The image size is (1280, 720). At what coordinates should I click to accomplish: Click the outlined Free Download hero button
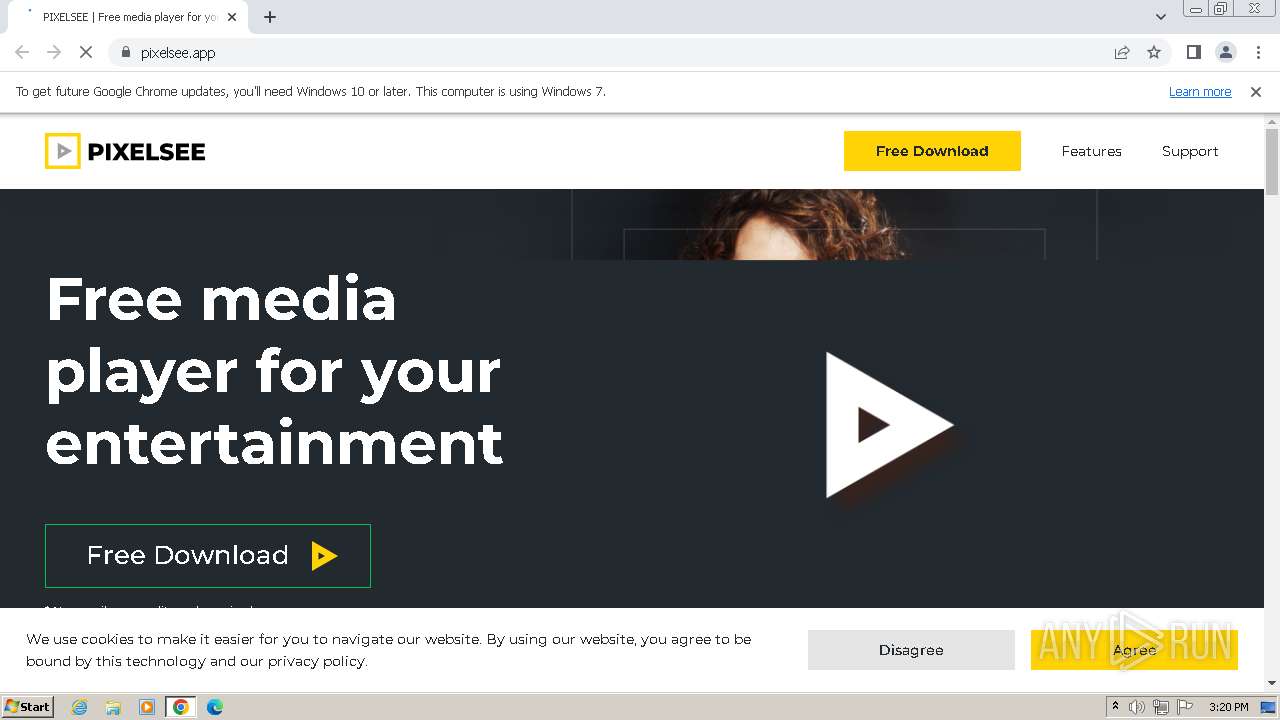coord(208,556)
